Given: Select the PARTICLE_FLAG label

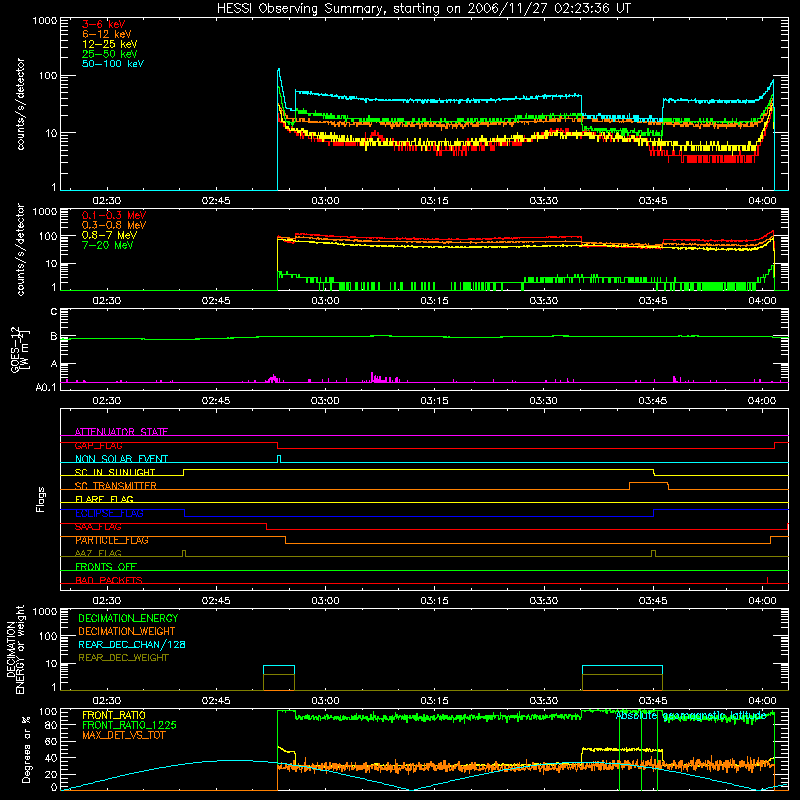Looking at the screenshot, I should tap(112, 540).
